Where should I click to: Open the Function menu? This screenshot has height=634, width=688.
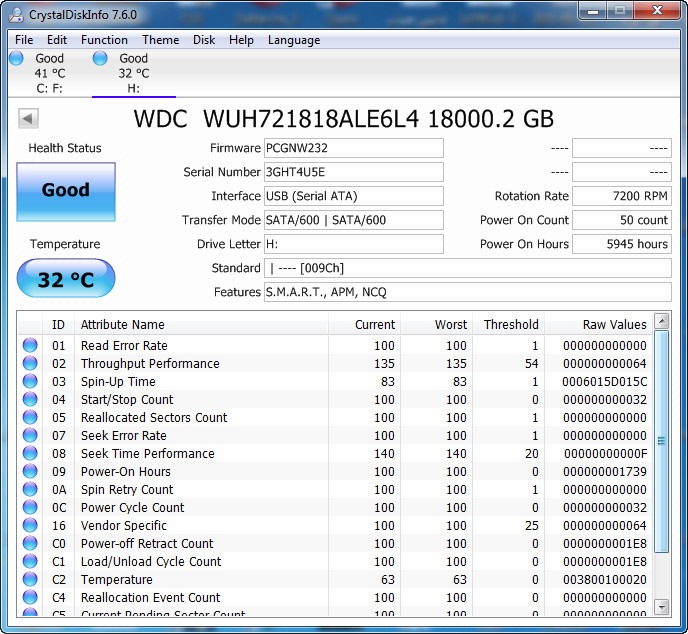click(x=104, y=40)
